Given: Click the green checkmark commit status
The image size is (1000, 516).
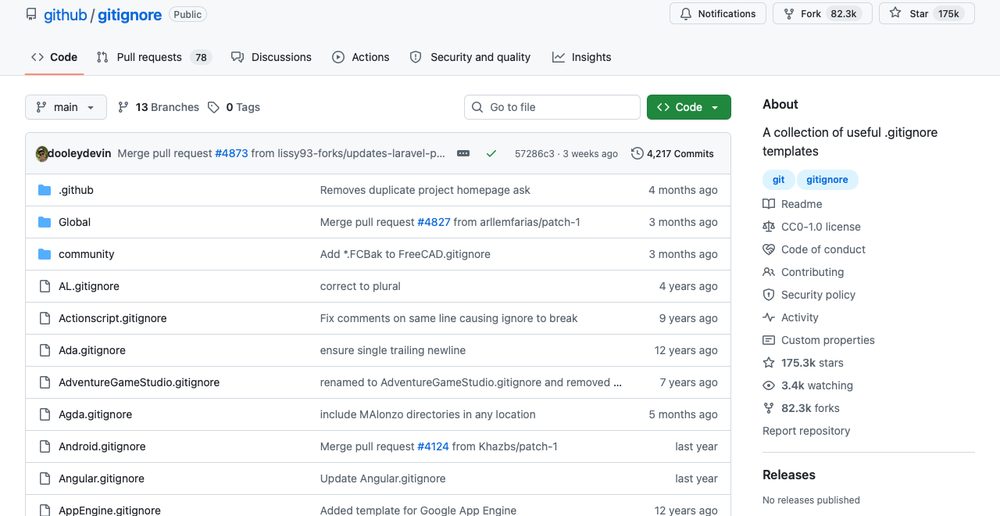Looking at the screenshot, I should (491, 154).
